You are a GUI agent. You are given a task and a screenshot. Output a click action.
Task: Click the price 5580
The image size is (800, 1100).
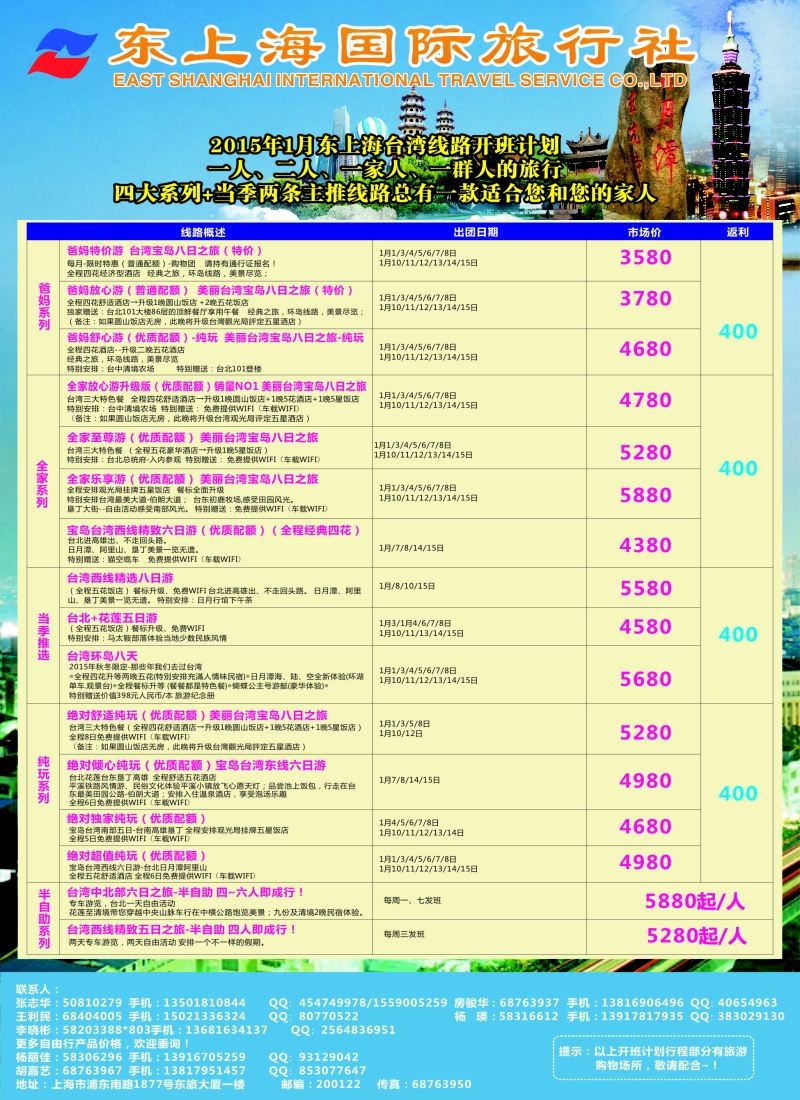(646, 589)
